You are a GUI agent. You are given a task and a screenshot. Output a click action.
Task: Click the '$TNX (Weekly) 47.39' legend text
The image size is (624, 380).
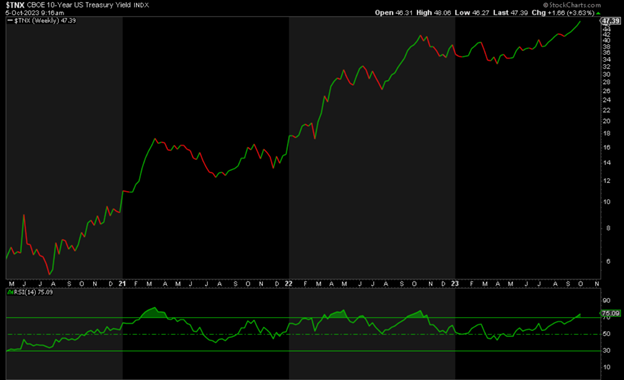[x=45, y=21]
